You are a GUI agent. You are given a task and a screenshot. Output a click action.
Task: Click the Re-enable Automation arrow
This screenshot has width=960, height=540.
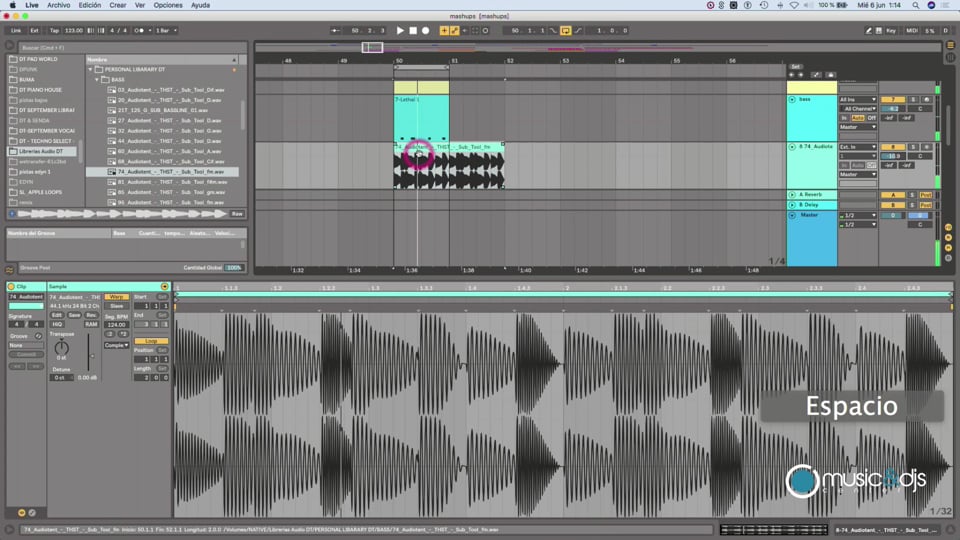465,30
